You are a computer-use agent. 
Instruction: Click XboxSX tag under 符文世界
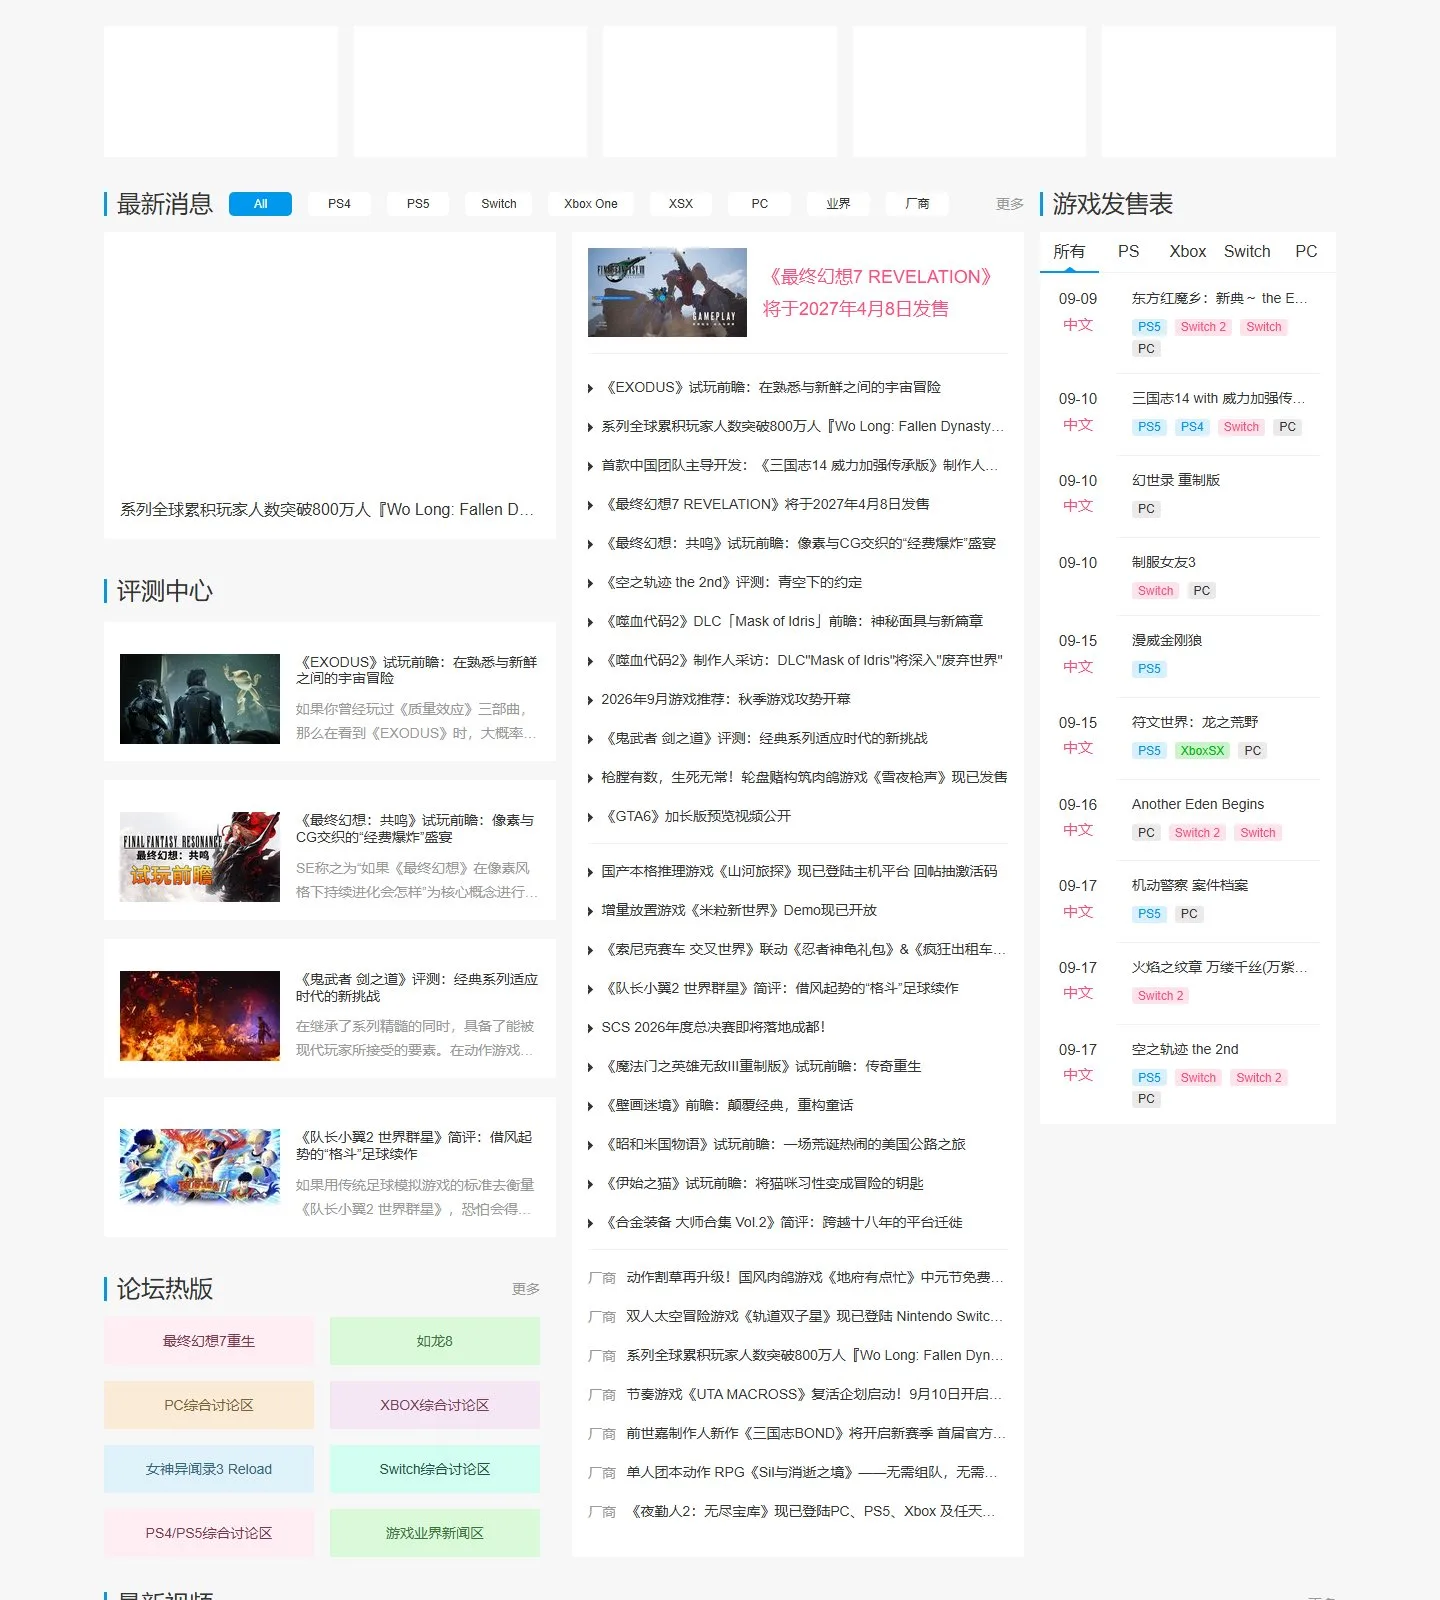pos(1202,751)
